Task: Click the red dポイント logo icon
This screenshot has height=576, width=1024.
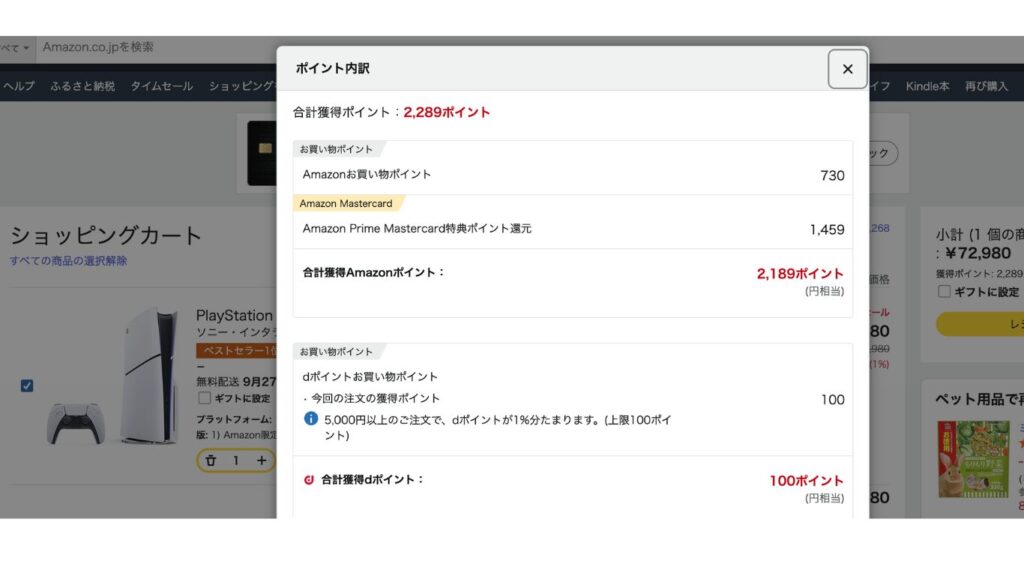Action: coord(309,480)
